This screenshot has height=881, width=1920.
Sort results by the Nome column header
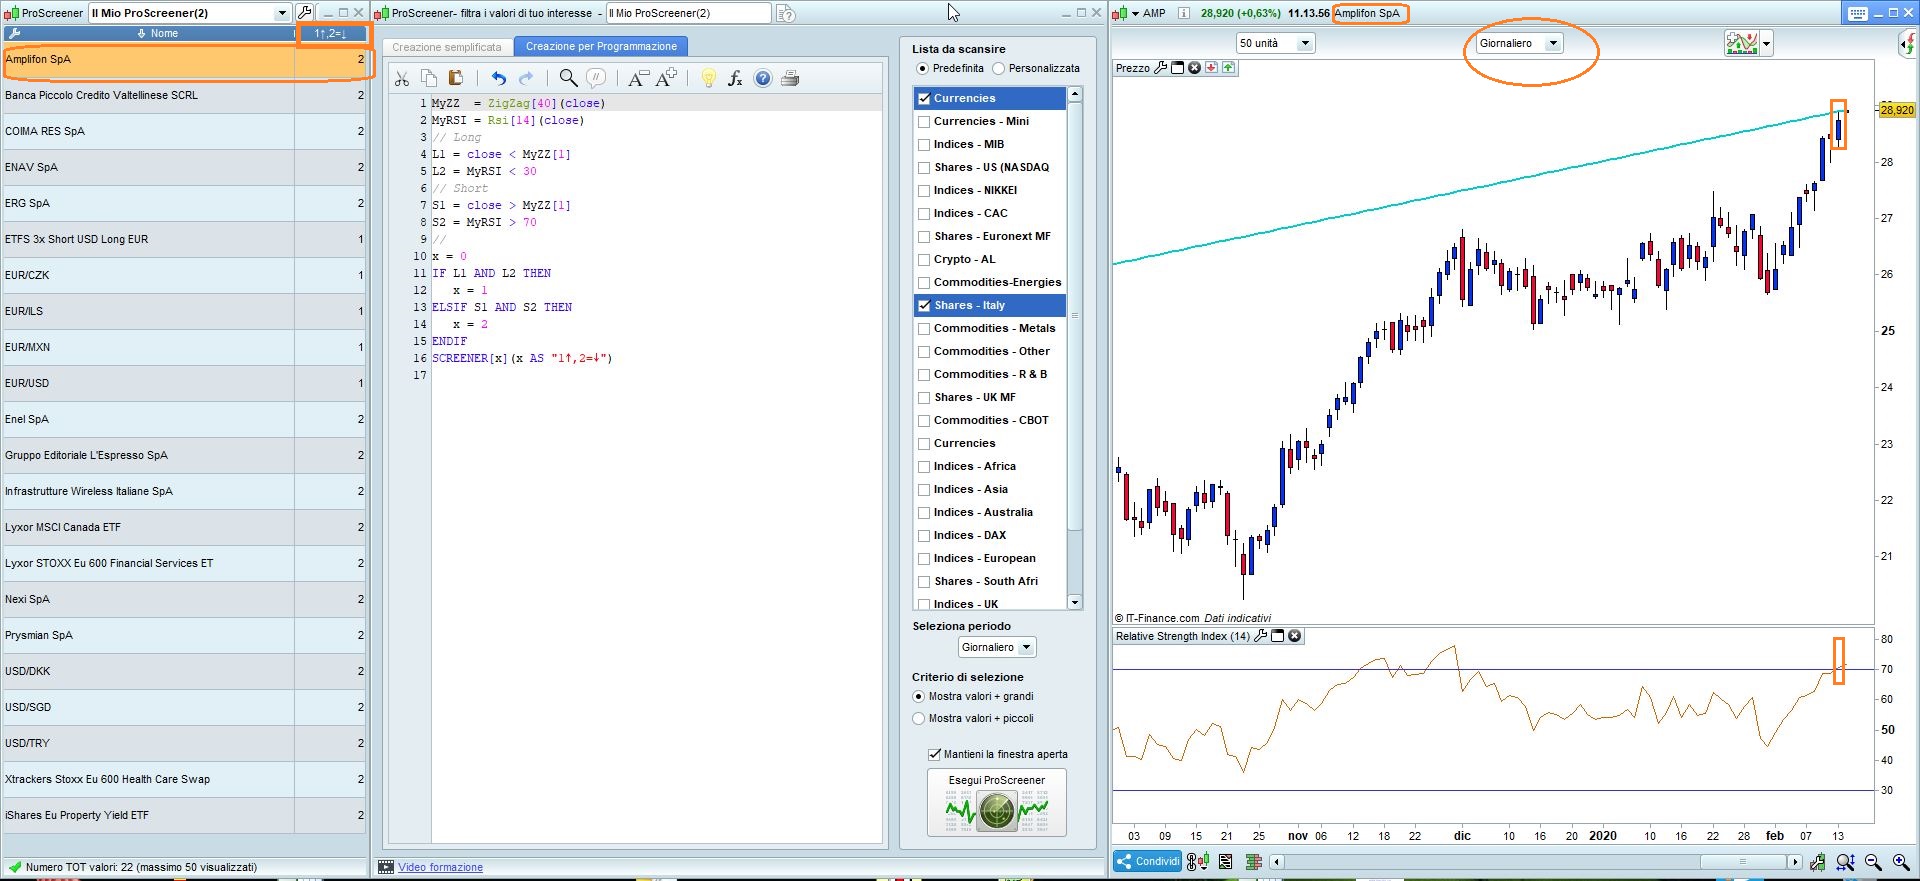point(148,33)
